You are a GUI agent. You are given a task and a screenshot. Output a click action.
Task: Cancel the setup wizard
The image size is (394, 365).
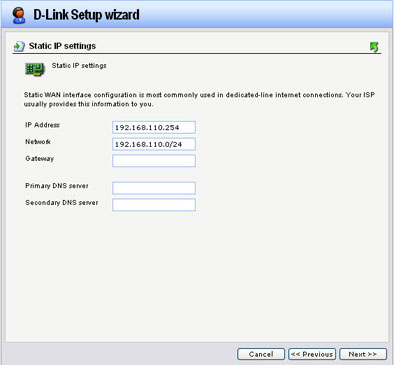click(x=261, y=354)
